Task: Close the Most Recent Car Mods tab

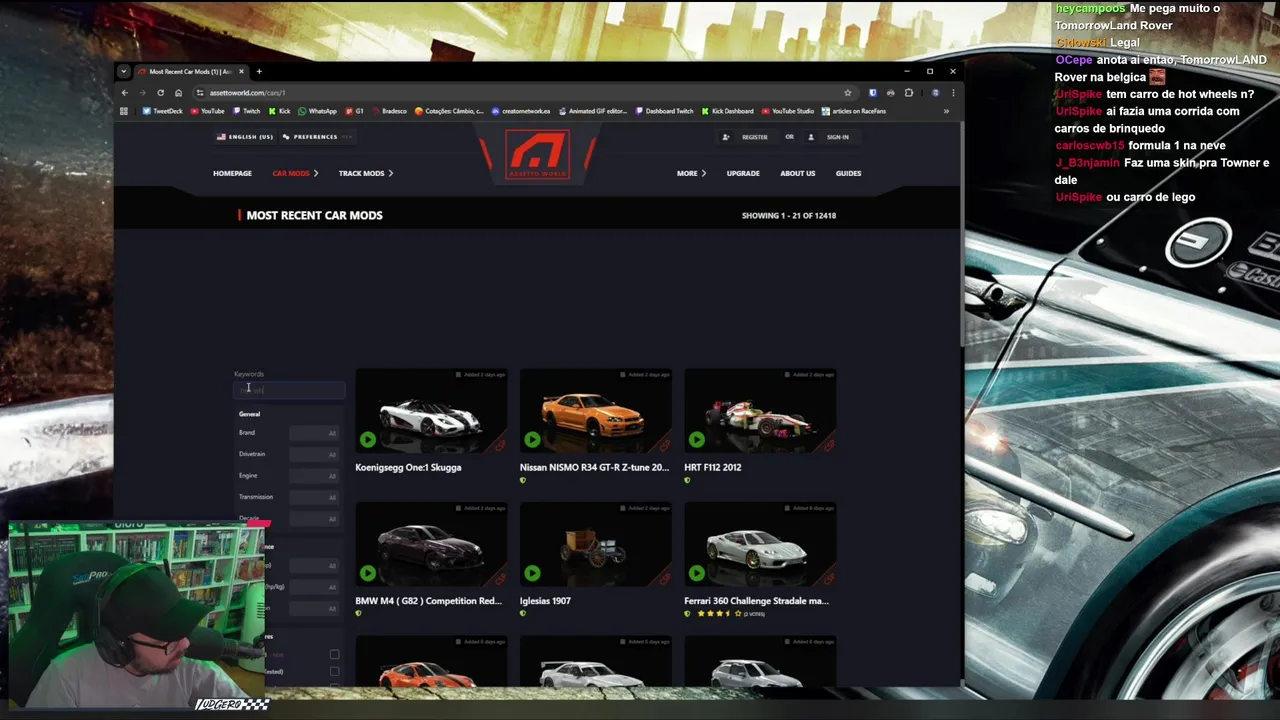Action: [x=241, y=72]
